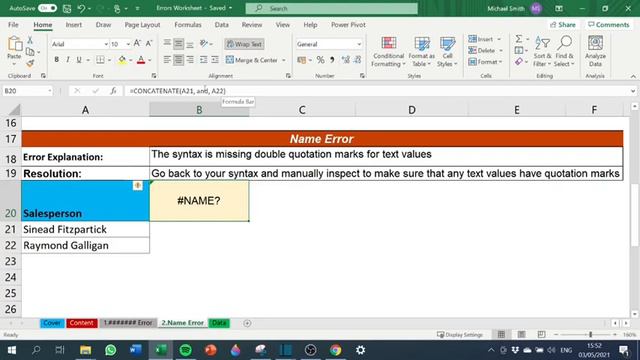
Task: Select Center horizontal alignment icon
Action: click(x=178, y=60)
